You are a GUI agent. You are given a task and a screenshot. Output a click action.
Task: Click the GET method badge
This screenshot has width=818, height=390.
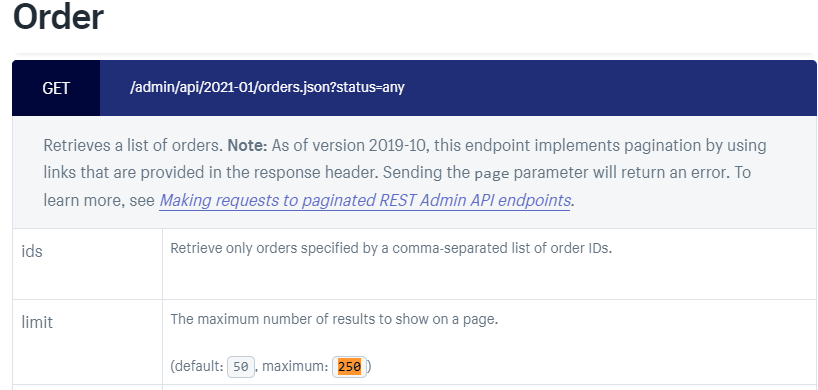tap(56, 88)
